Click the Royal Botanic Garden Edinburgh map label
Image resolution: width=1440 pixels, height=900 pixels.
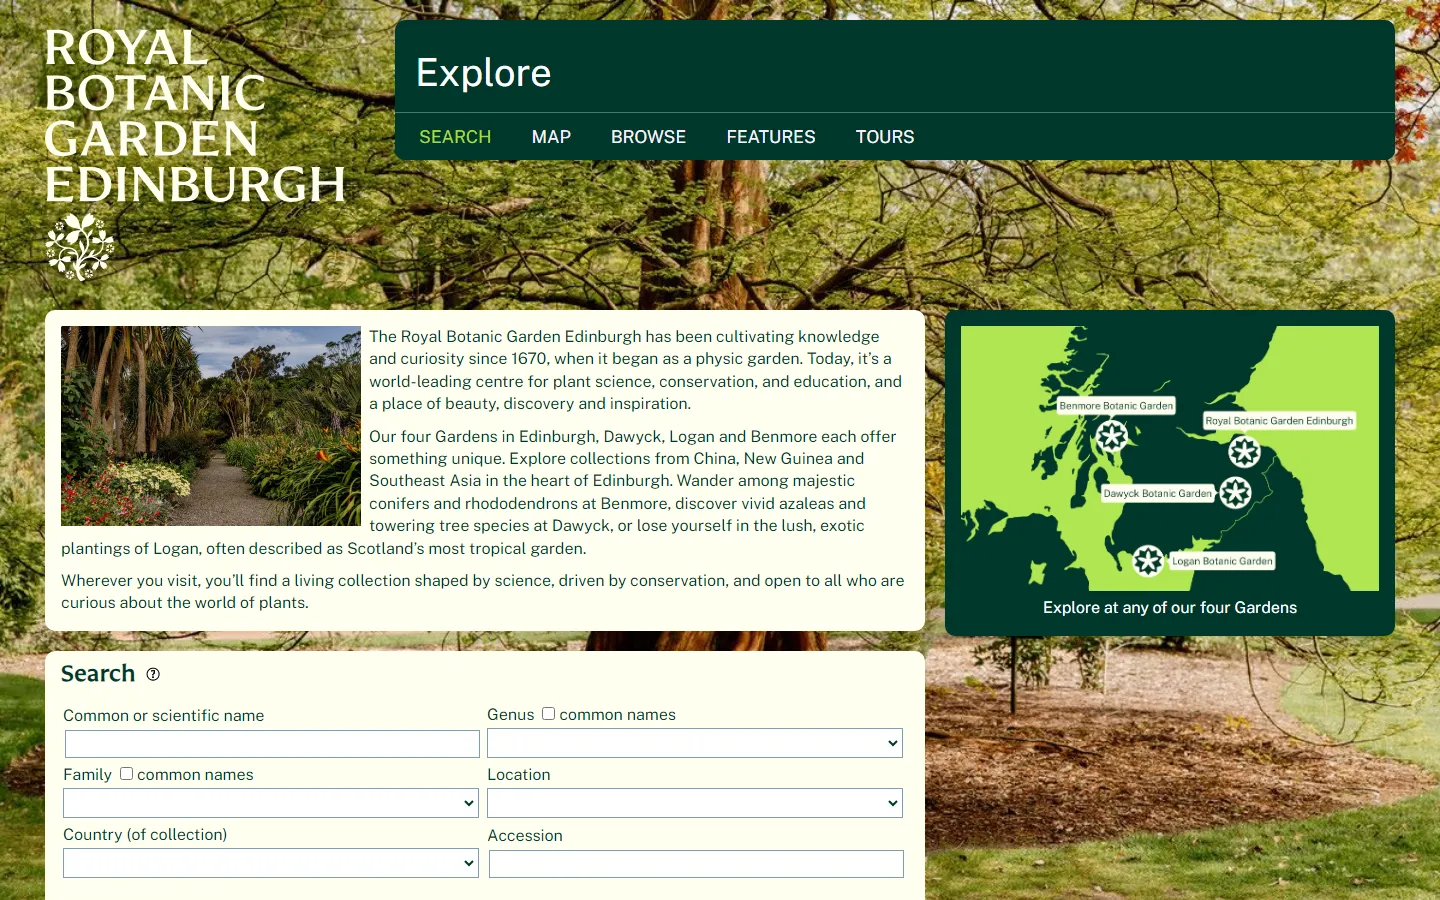click(1279, 421)
